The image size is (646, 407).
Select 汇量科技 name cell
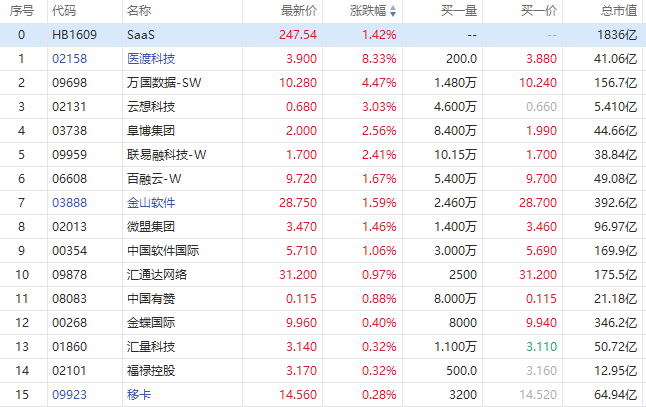(151, 346)
